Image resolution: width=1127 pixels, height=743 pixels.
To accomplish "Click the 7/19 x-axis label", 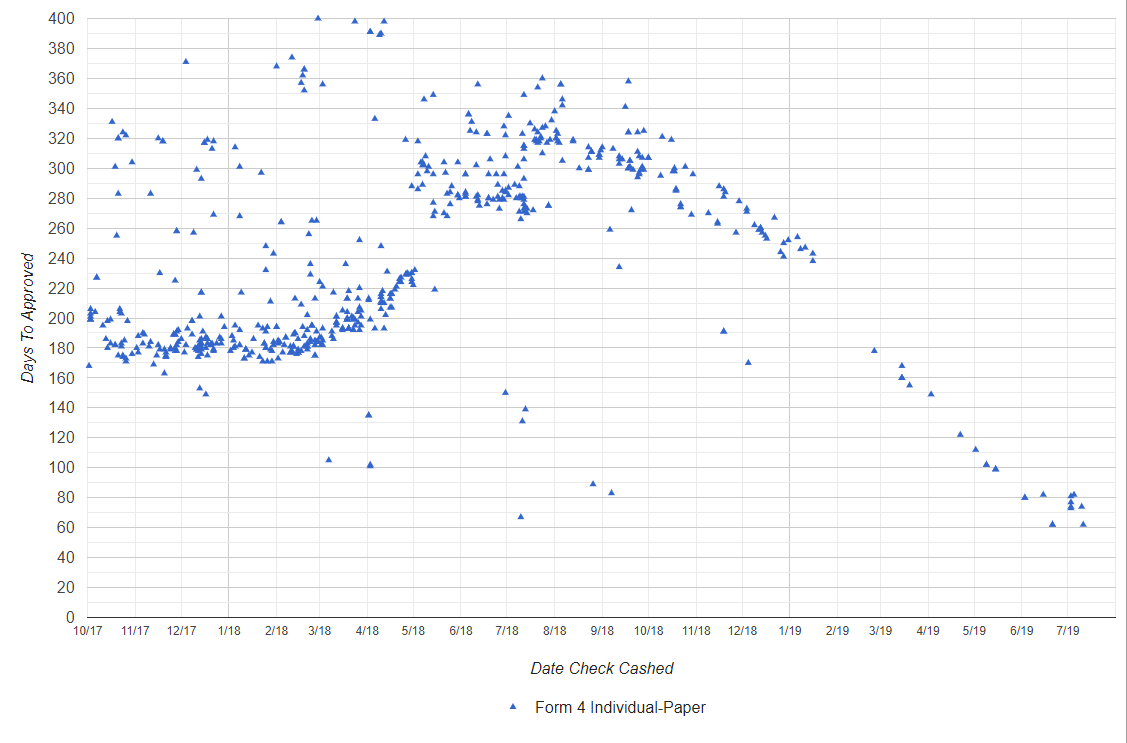I will (x=1067, y=631).
